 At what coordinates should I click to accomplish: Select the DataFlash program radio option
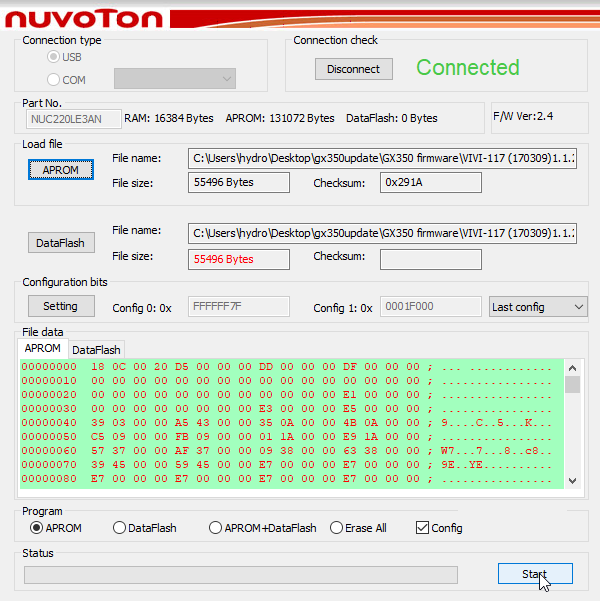pyautogui.click(x=120, y=528)
